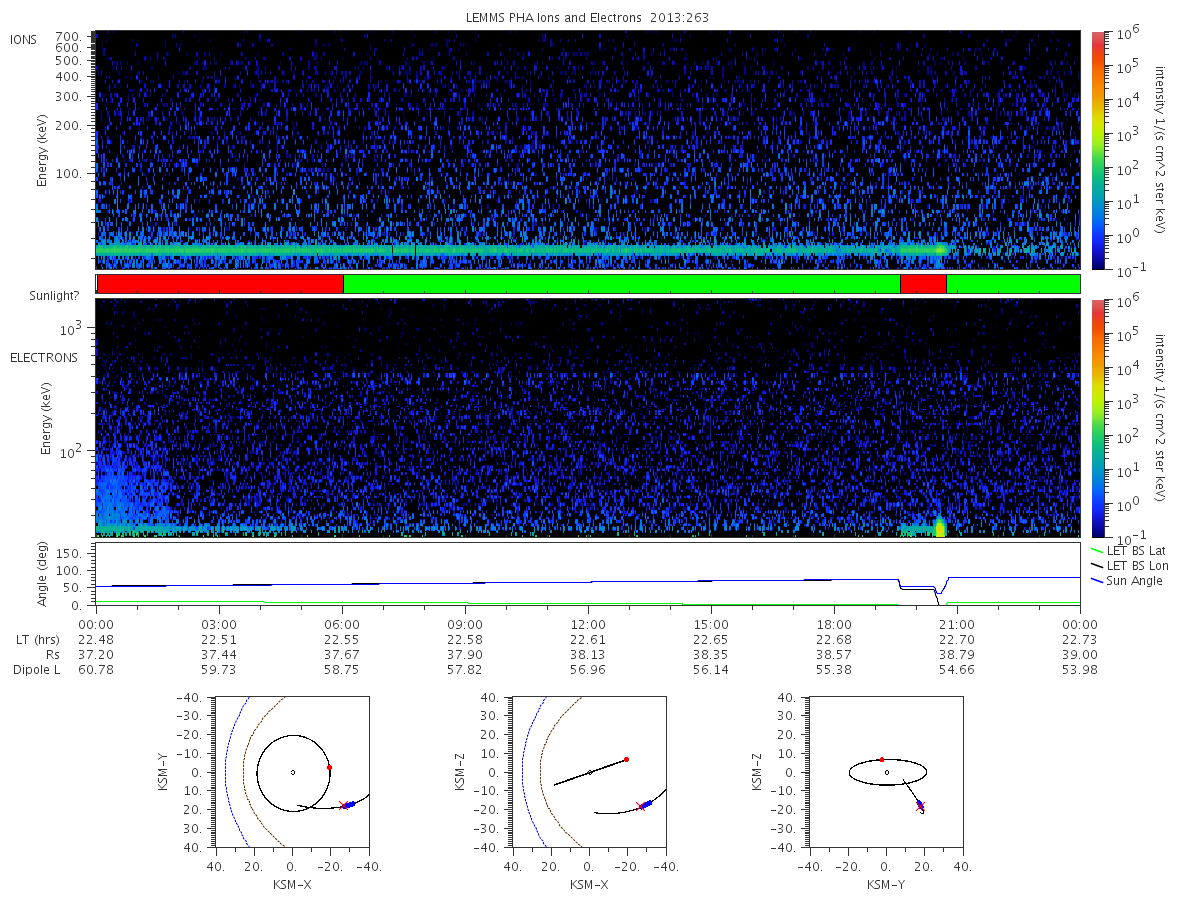Click the red X marker in KSM-X/KSM-Y plot
This screenshot has height=900, width=1200.
pos(343,805)
